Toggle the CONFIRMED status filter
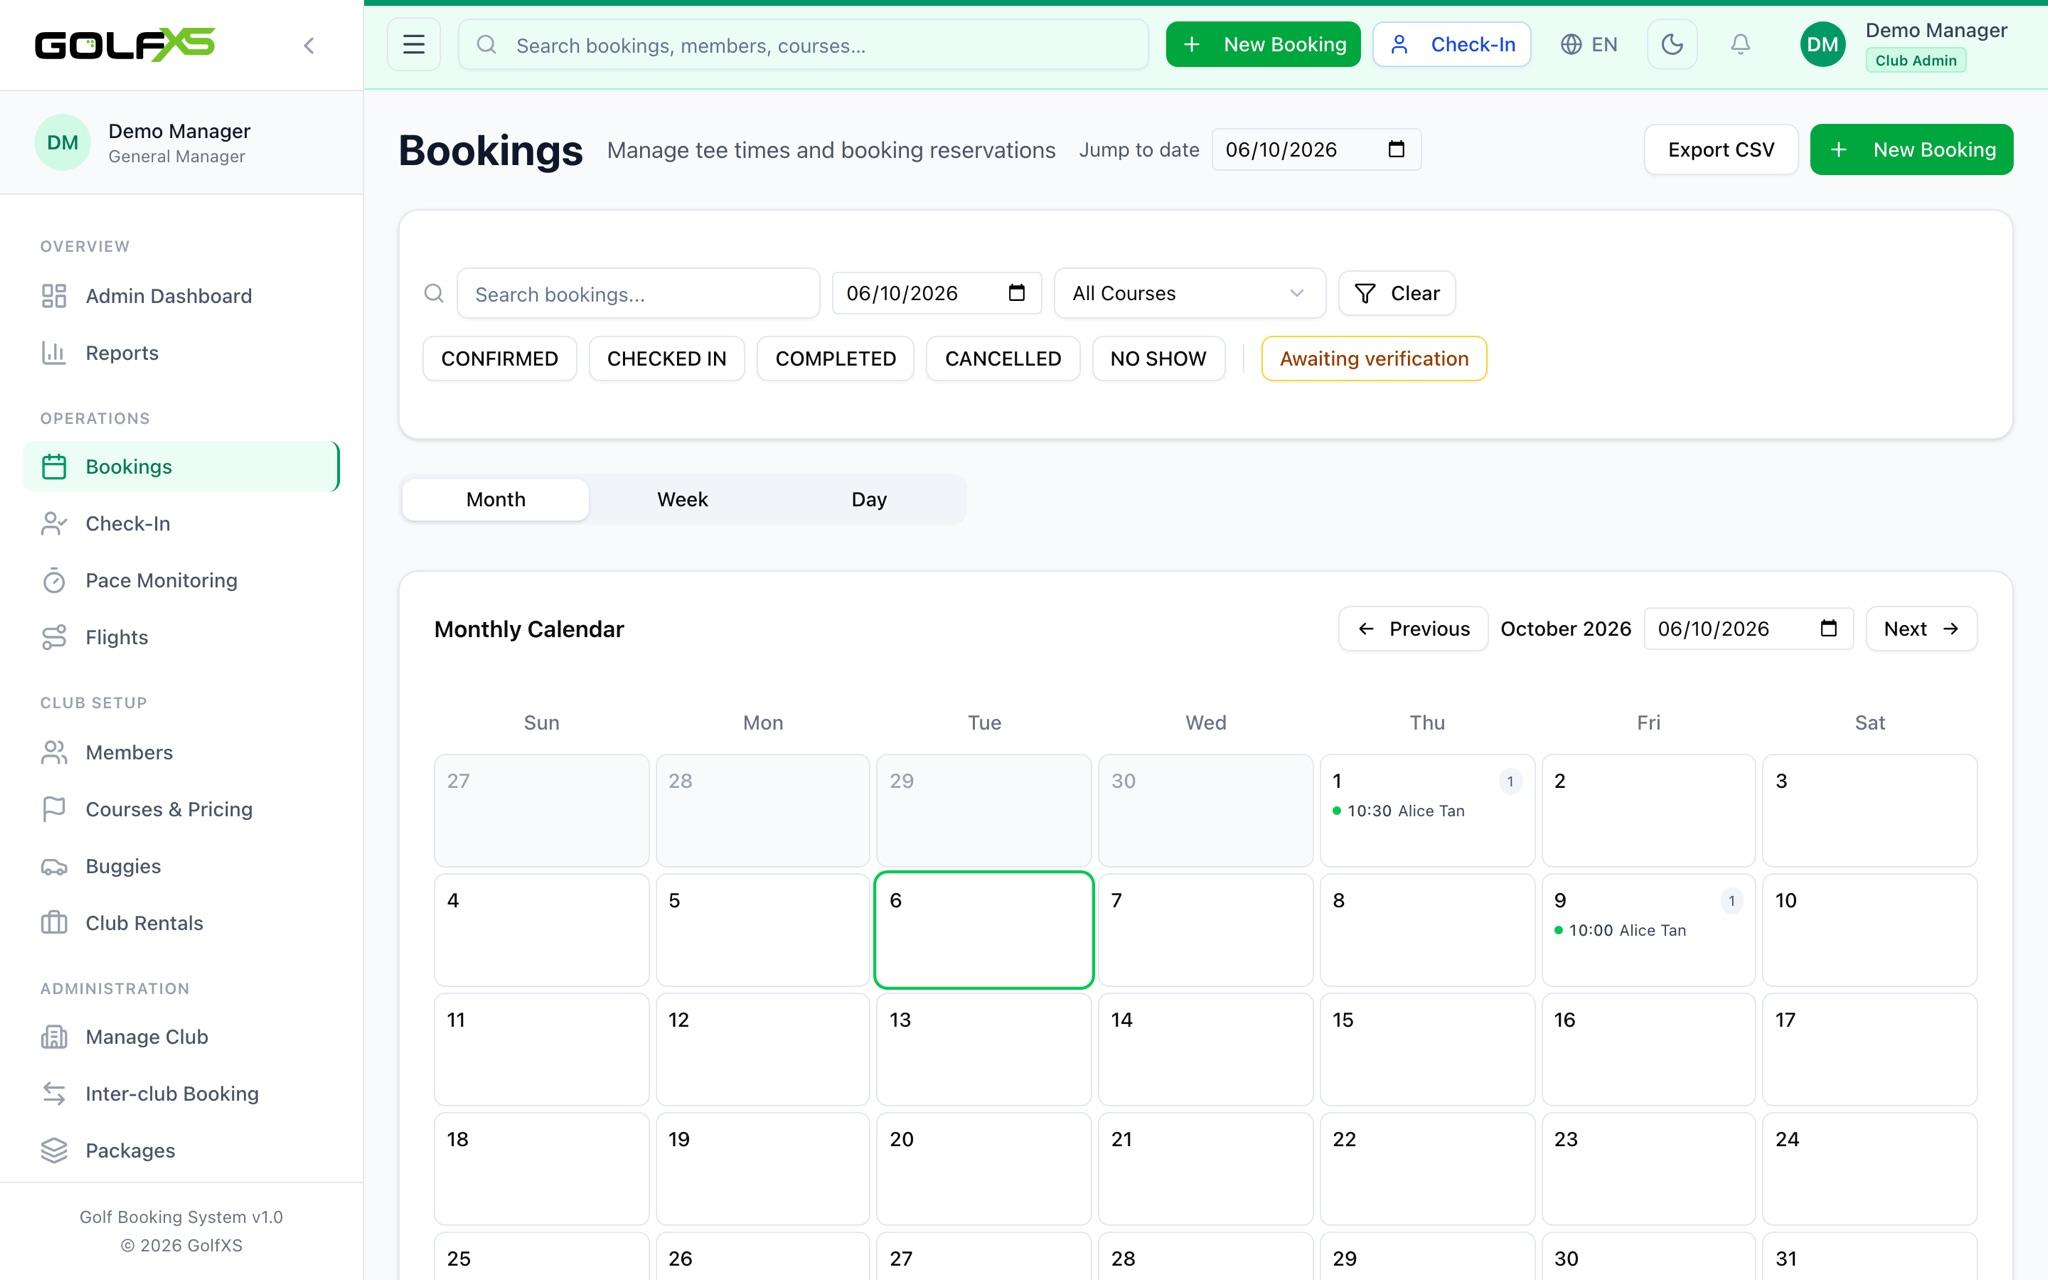 [500, 359]
